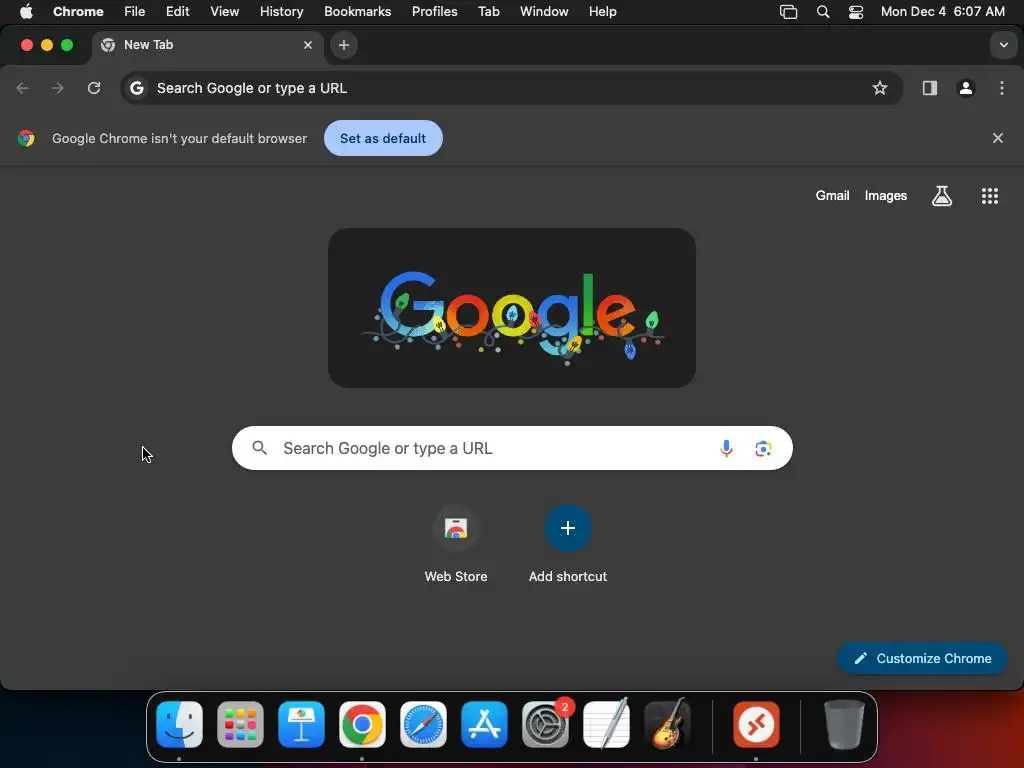
Task: Click Customize Chrome button
Action: pos(921,658)
